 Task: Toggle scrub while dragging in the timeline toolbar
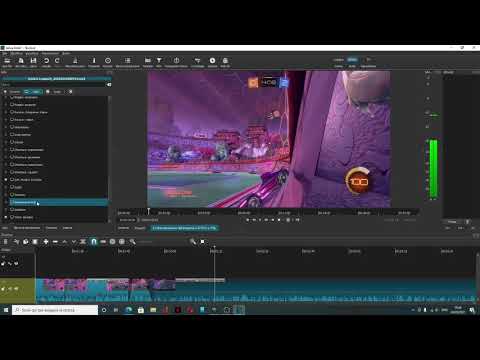[103, 242]
